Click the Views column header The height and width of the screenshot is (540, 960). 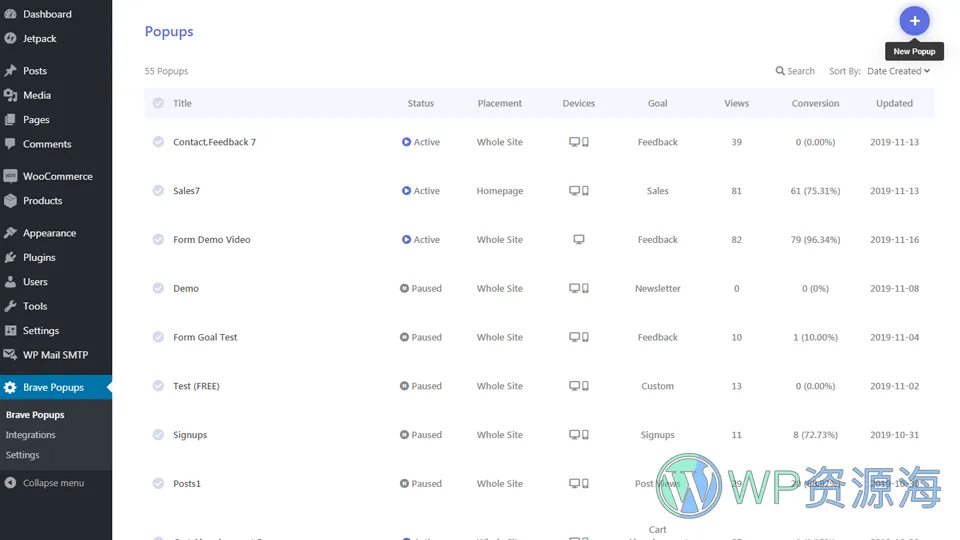(736, 103)
